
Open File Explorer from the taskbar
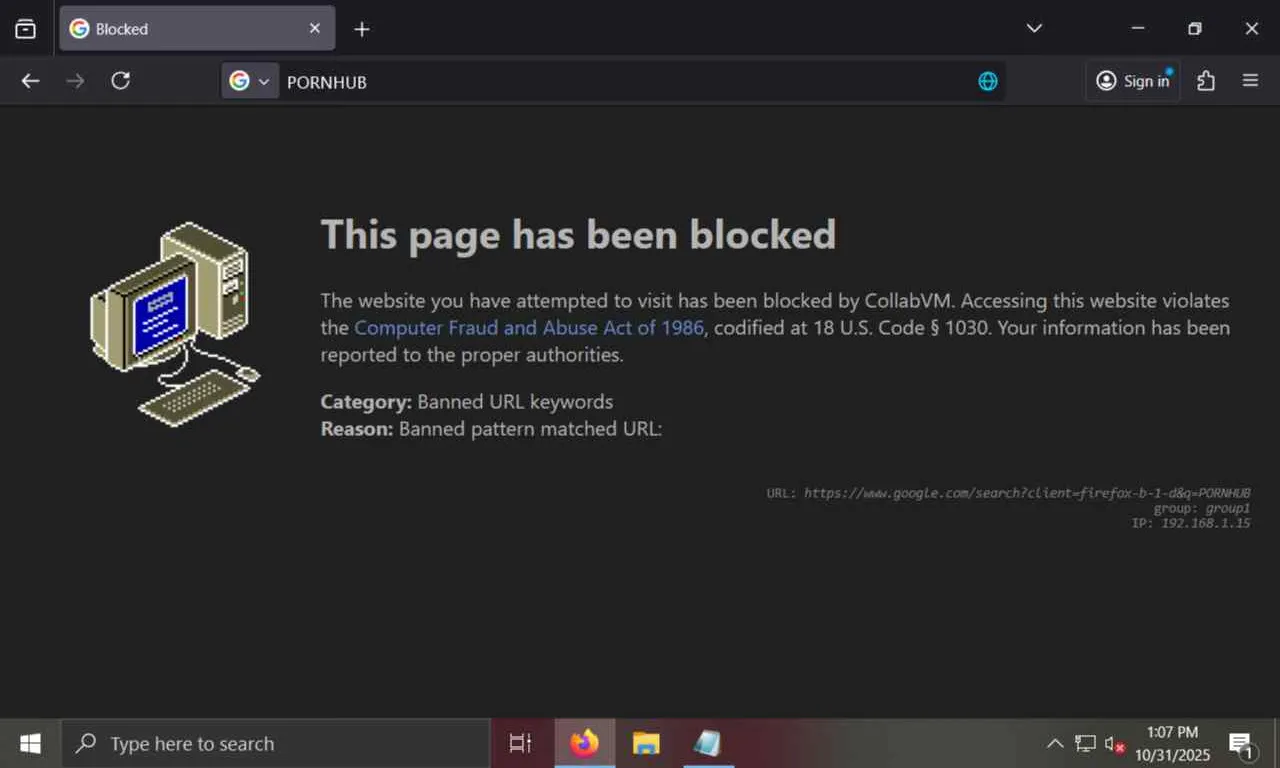pos(646,744)
